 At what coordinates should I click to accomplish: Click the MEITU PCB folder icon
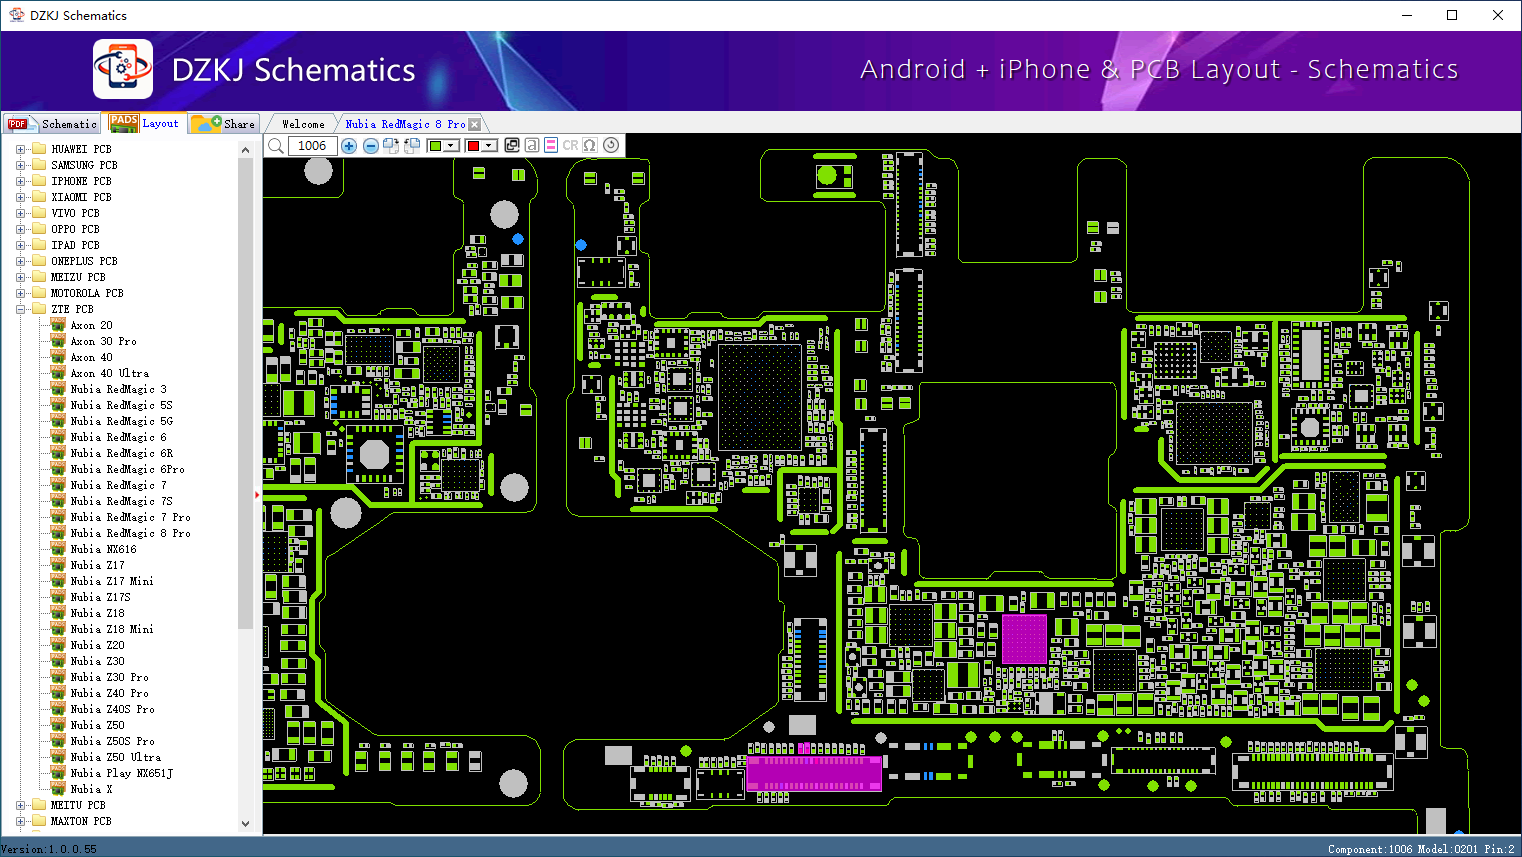39,805
